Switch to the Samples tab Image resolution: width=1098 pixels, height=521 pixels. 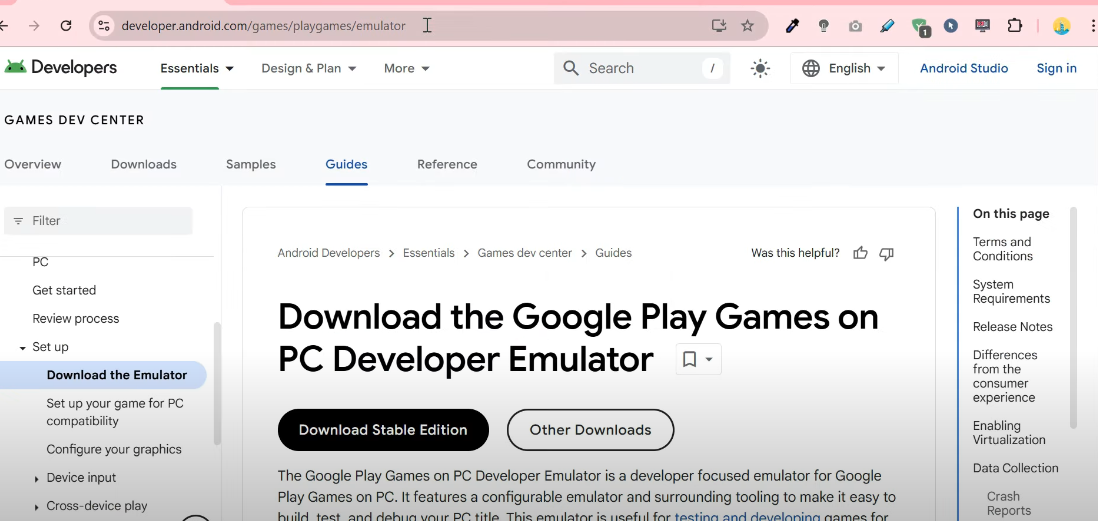pyautogui.click(x=251, y=164)
